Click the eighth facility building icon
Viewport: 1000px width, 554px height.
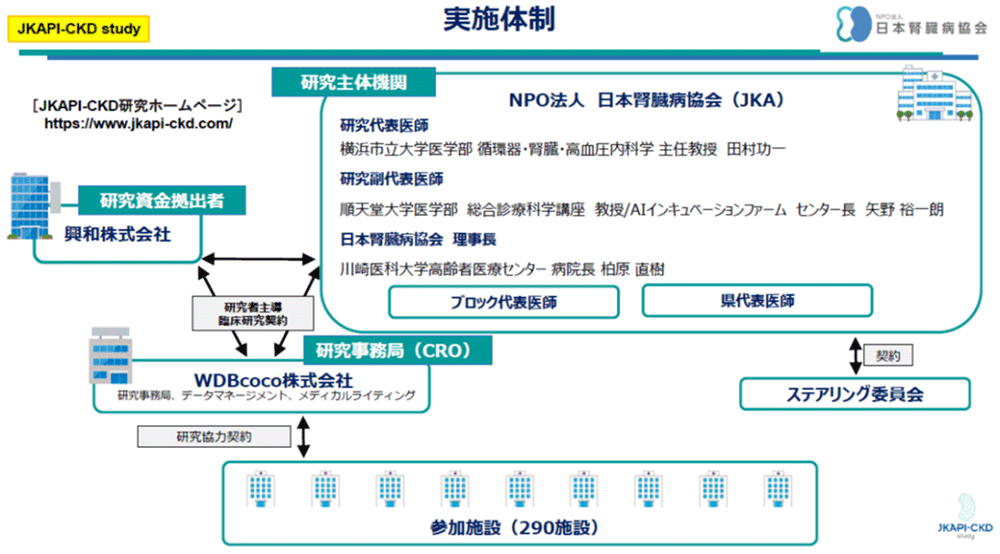coord(713,490)
